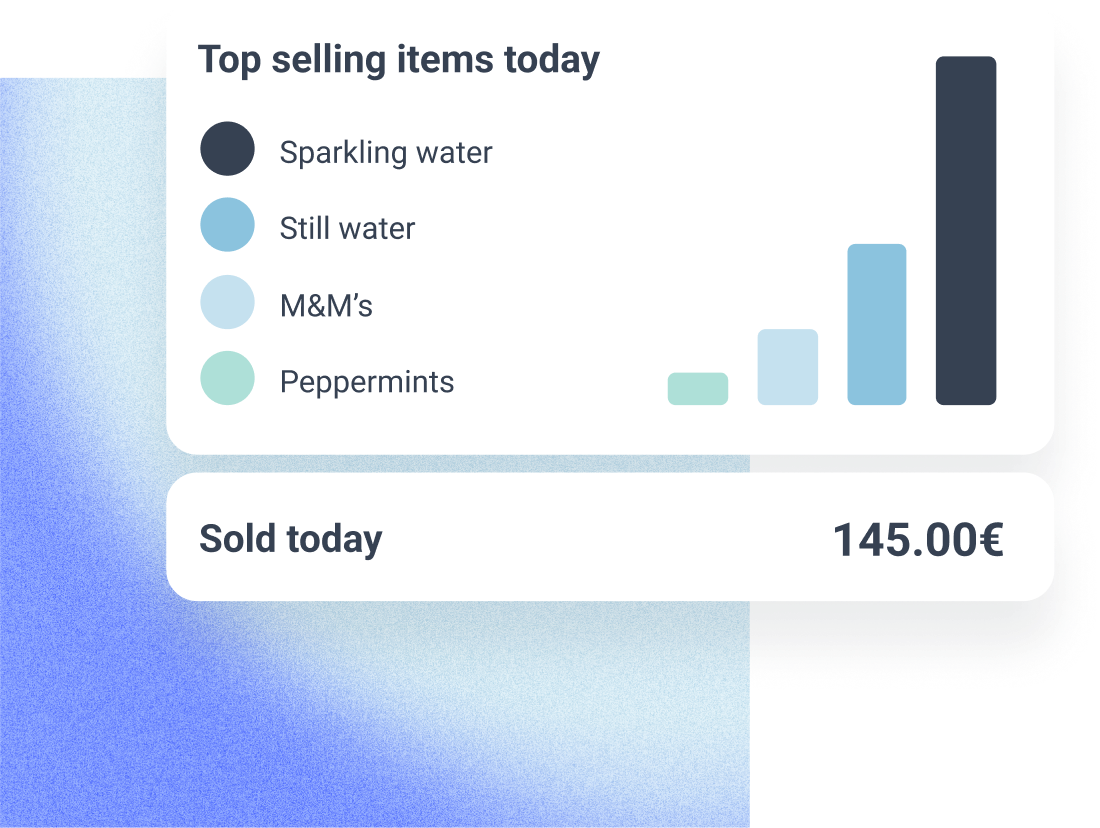
Task: Click the Sparkling water label
Action: pyautogui.click(x=386, y=153)
